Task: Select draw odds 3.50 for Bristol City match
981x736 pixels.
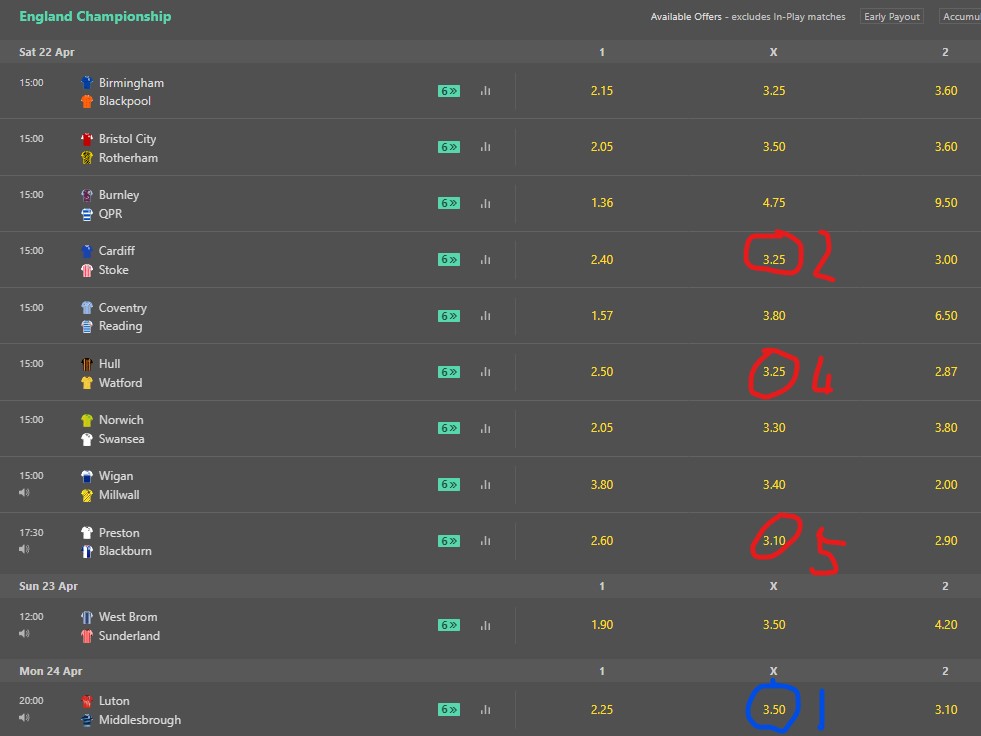Action: [x=774, y=146]
